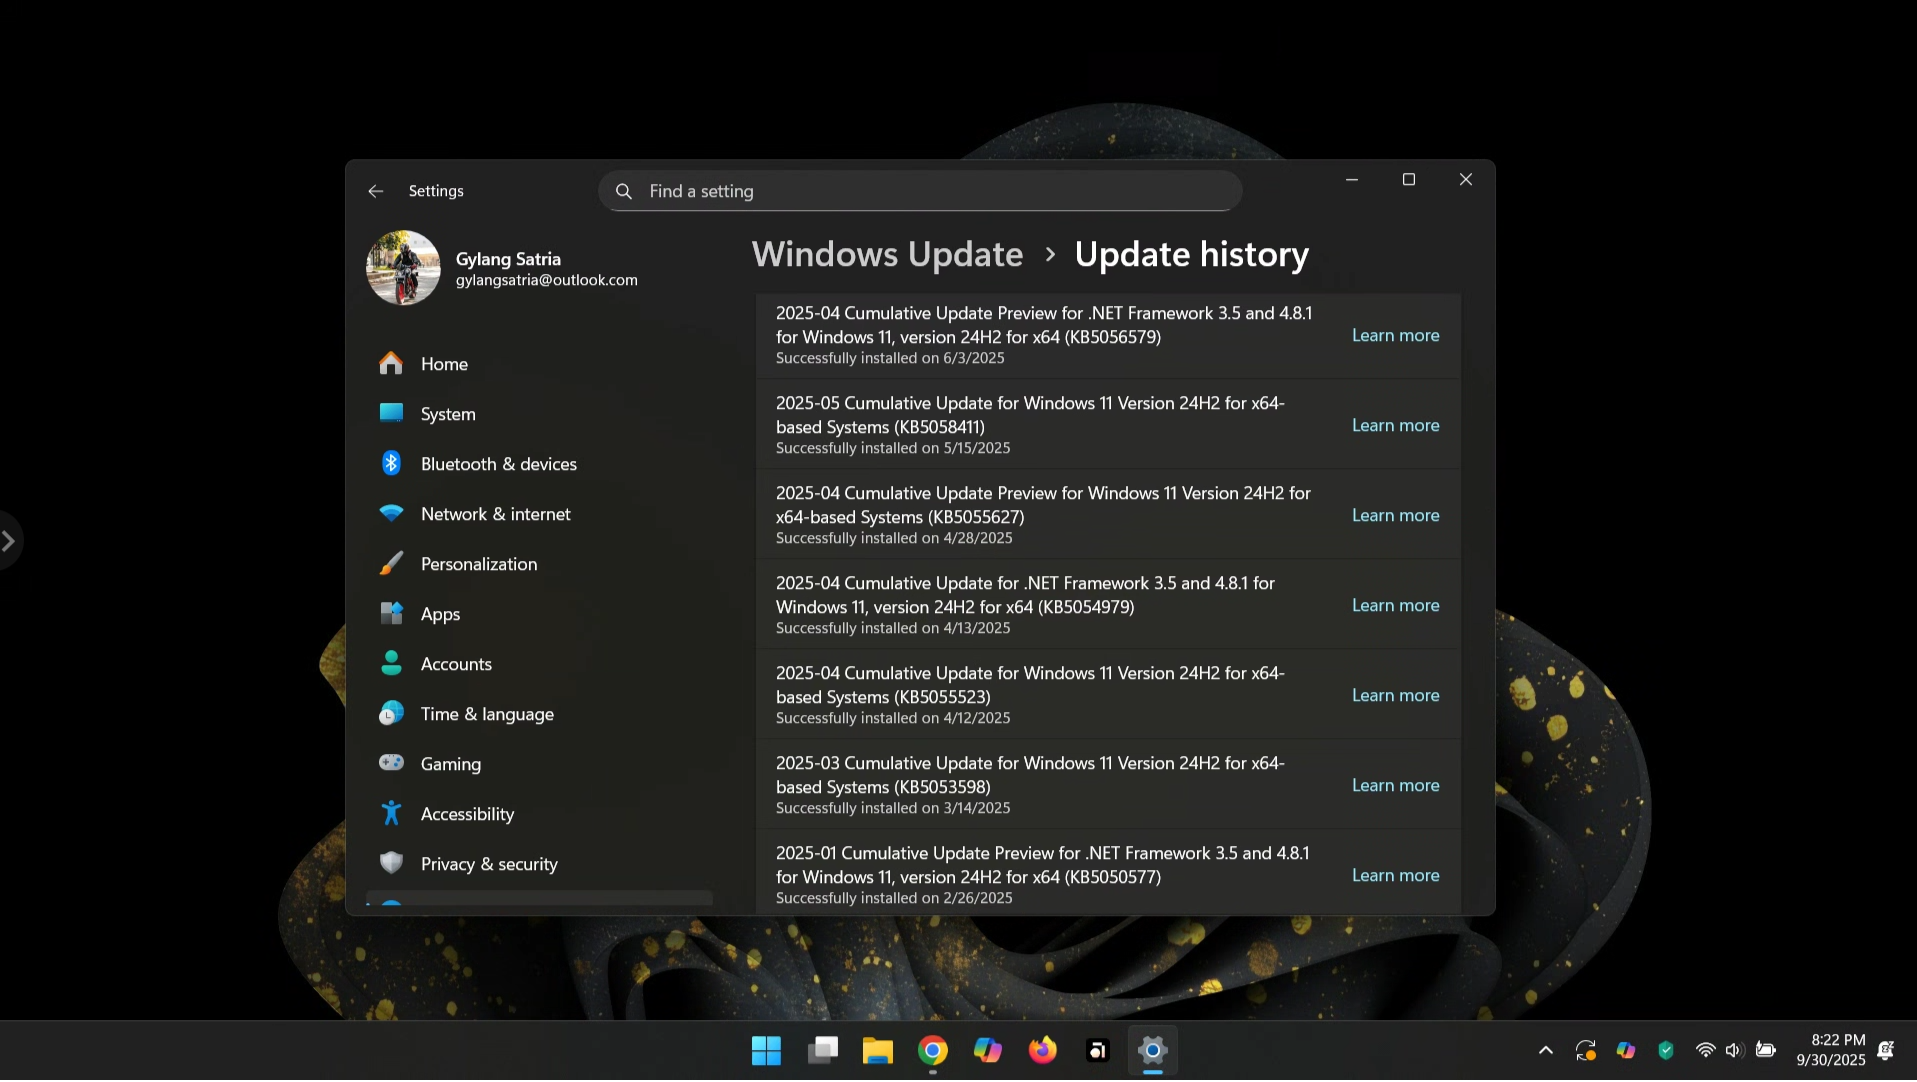Screen dimensions: 1917x1082
Task: Open the AI app icon next to Firefox
Action: (x=1098, y=1051)
